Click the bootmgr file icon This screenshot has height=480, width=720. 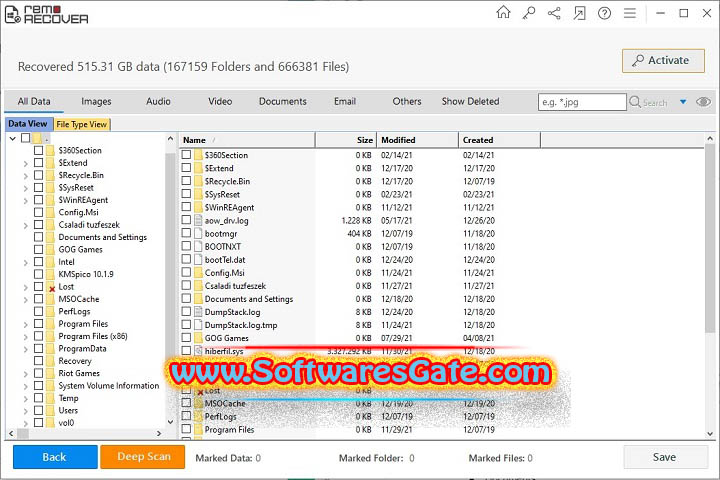click(198, 233)
